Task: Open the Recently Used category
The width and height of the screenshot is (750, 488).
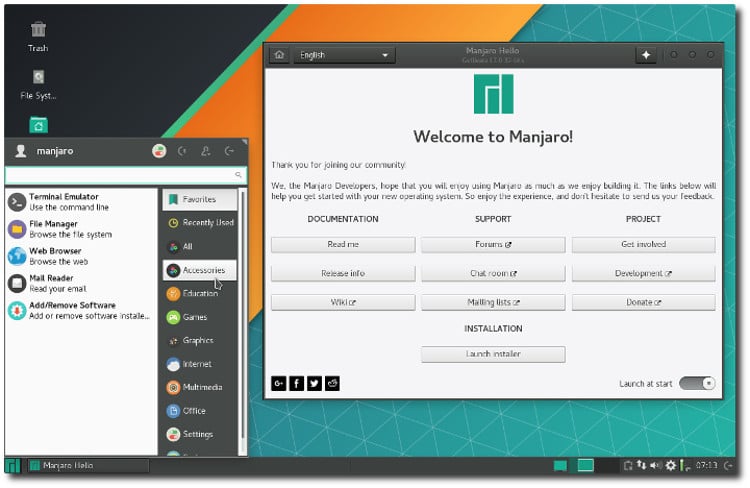Action: point(200,223)
